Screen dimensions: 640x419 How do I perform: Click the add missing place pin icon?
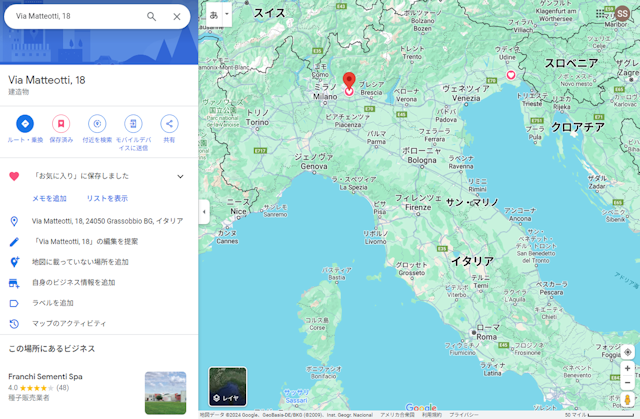pos(14,262)
